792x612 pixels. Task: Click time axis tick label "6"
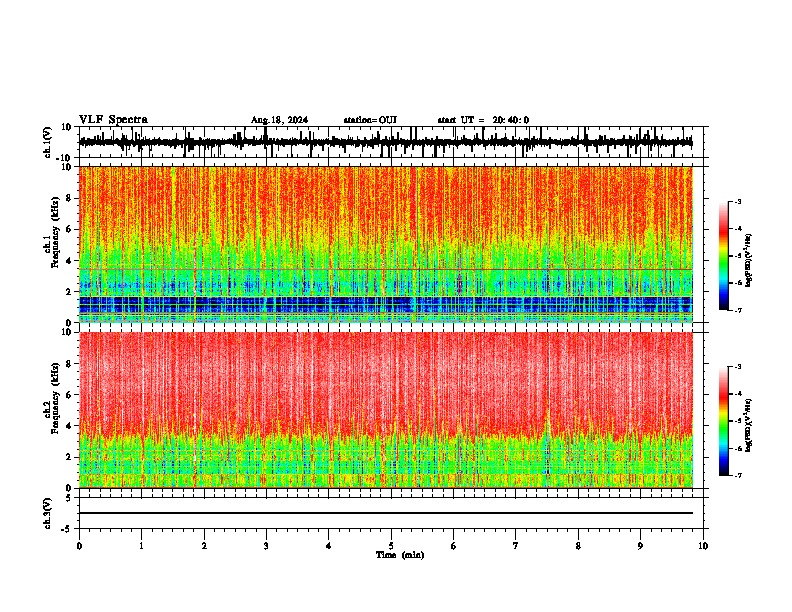click(454, 546)
